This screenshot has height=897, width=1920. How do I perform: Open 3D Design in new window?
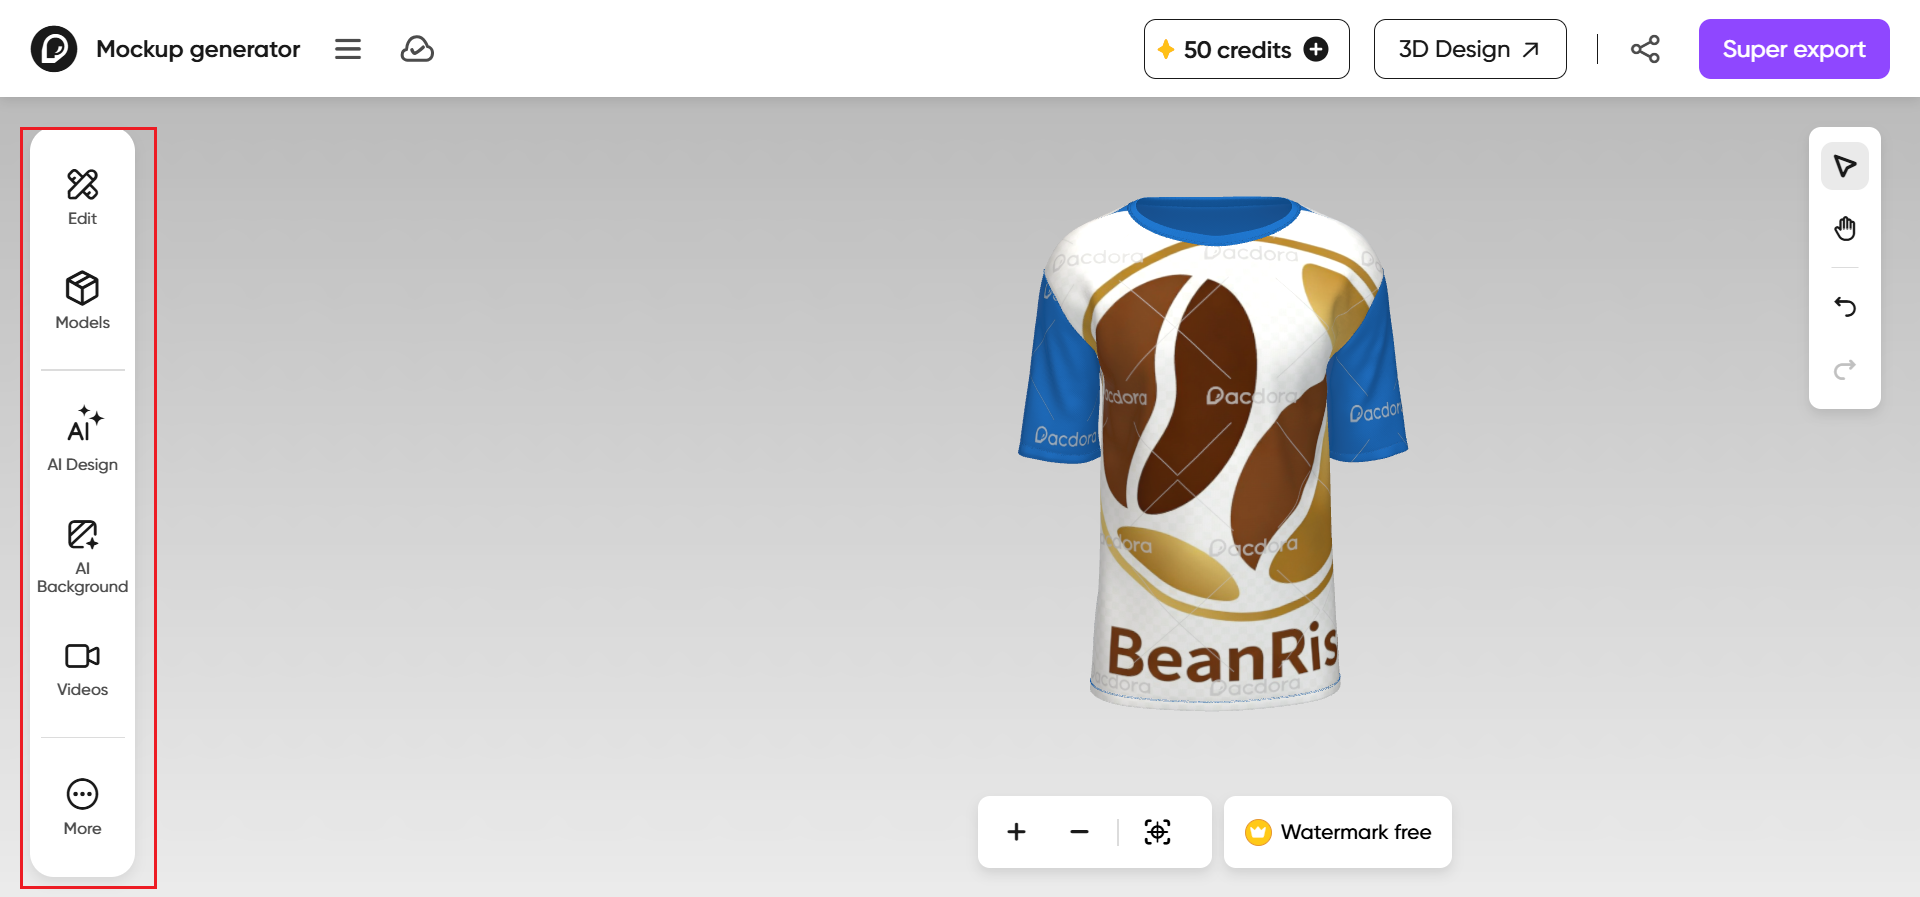1469,49
